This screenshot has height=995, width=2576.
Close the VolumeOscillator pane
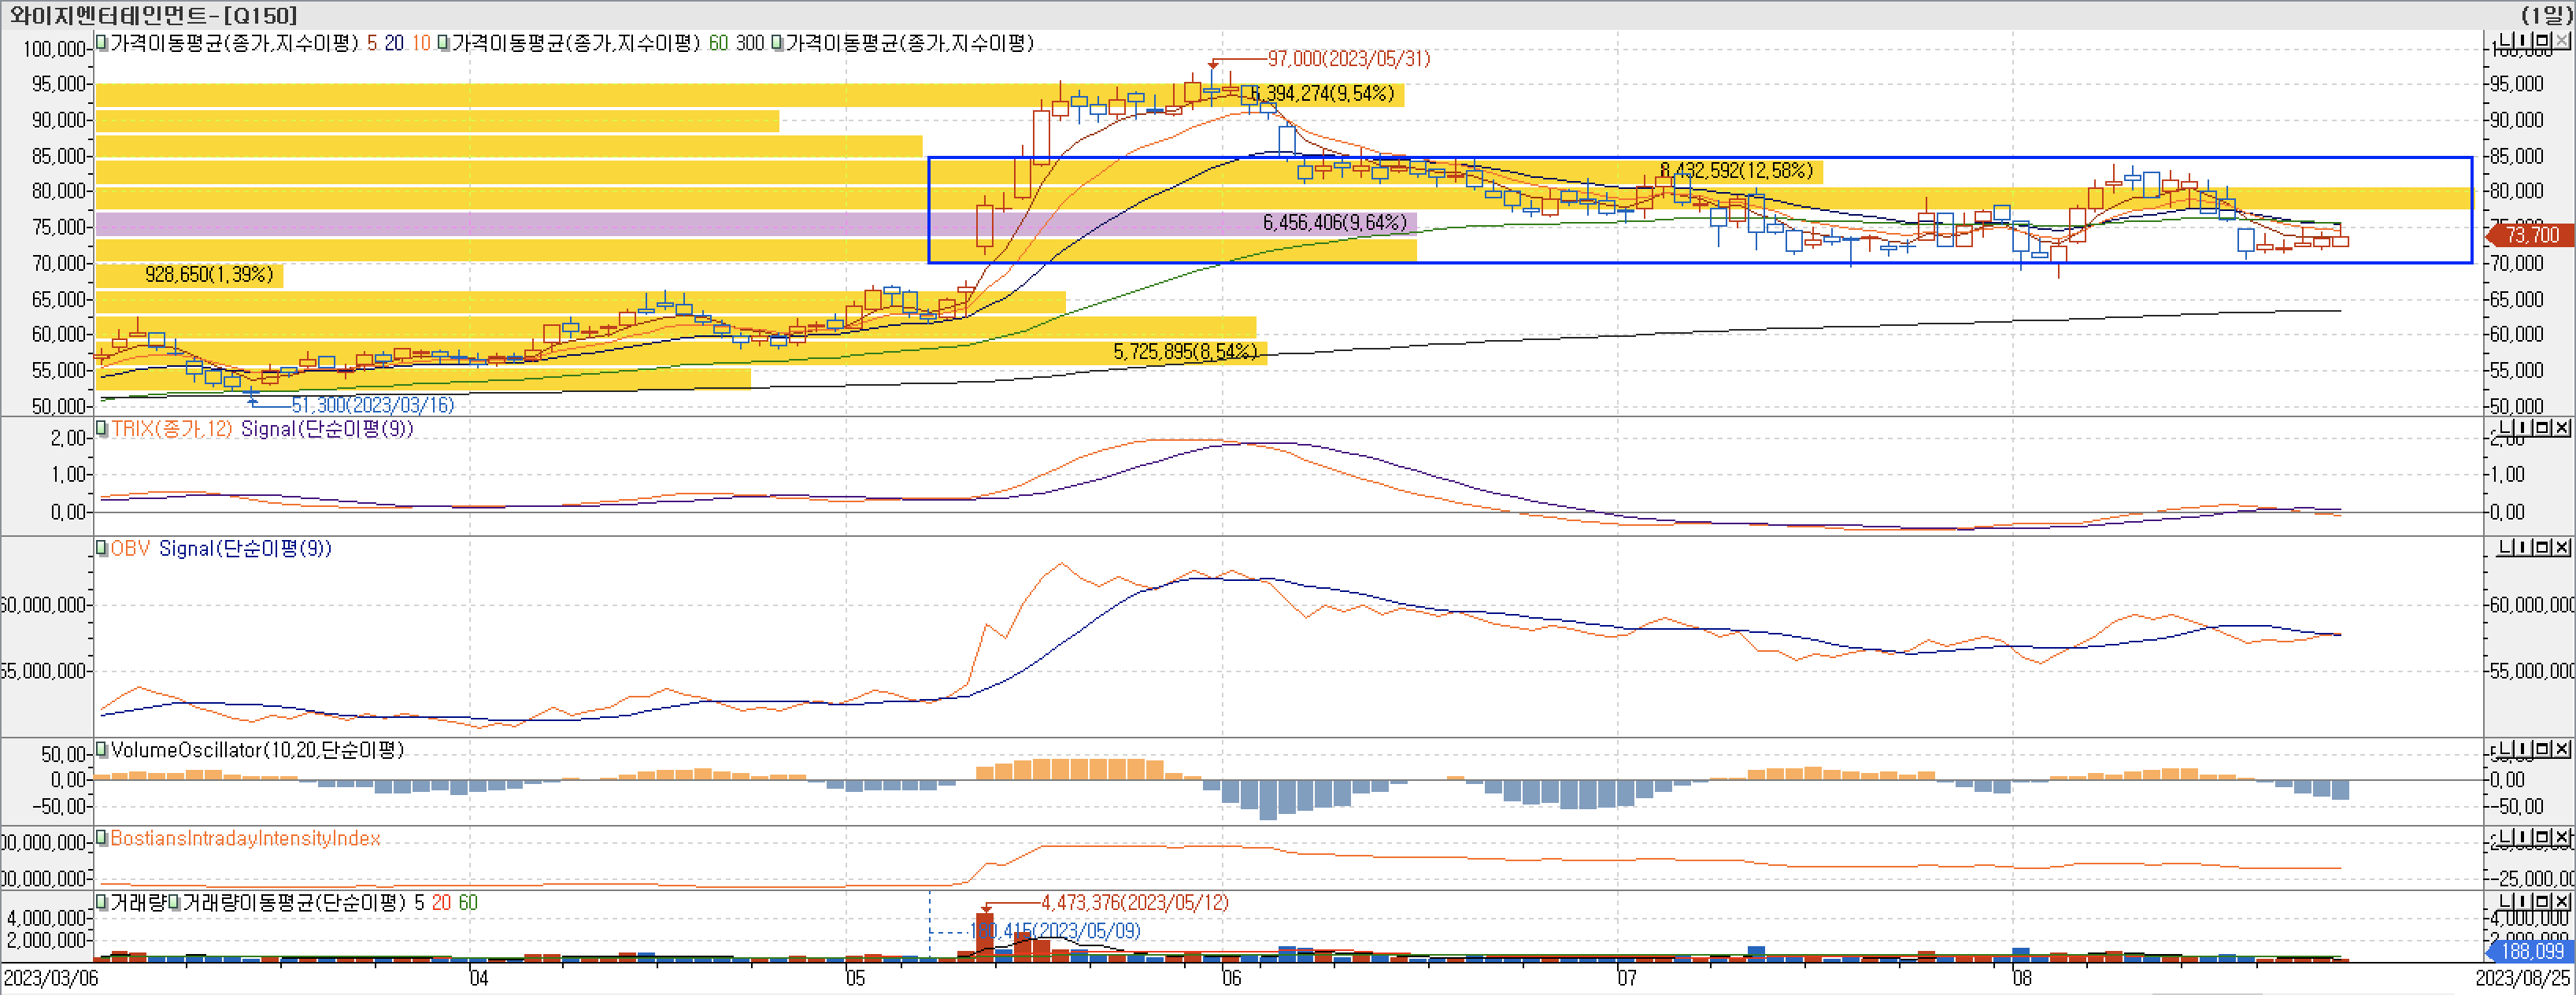click(x=2562, y=749)
